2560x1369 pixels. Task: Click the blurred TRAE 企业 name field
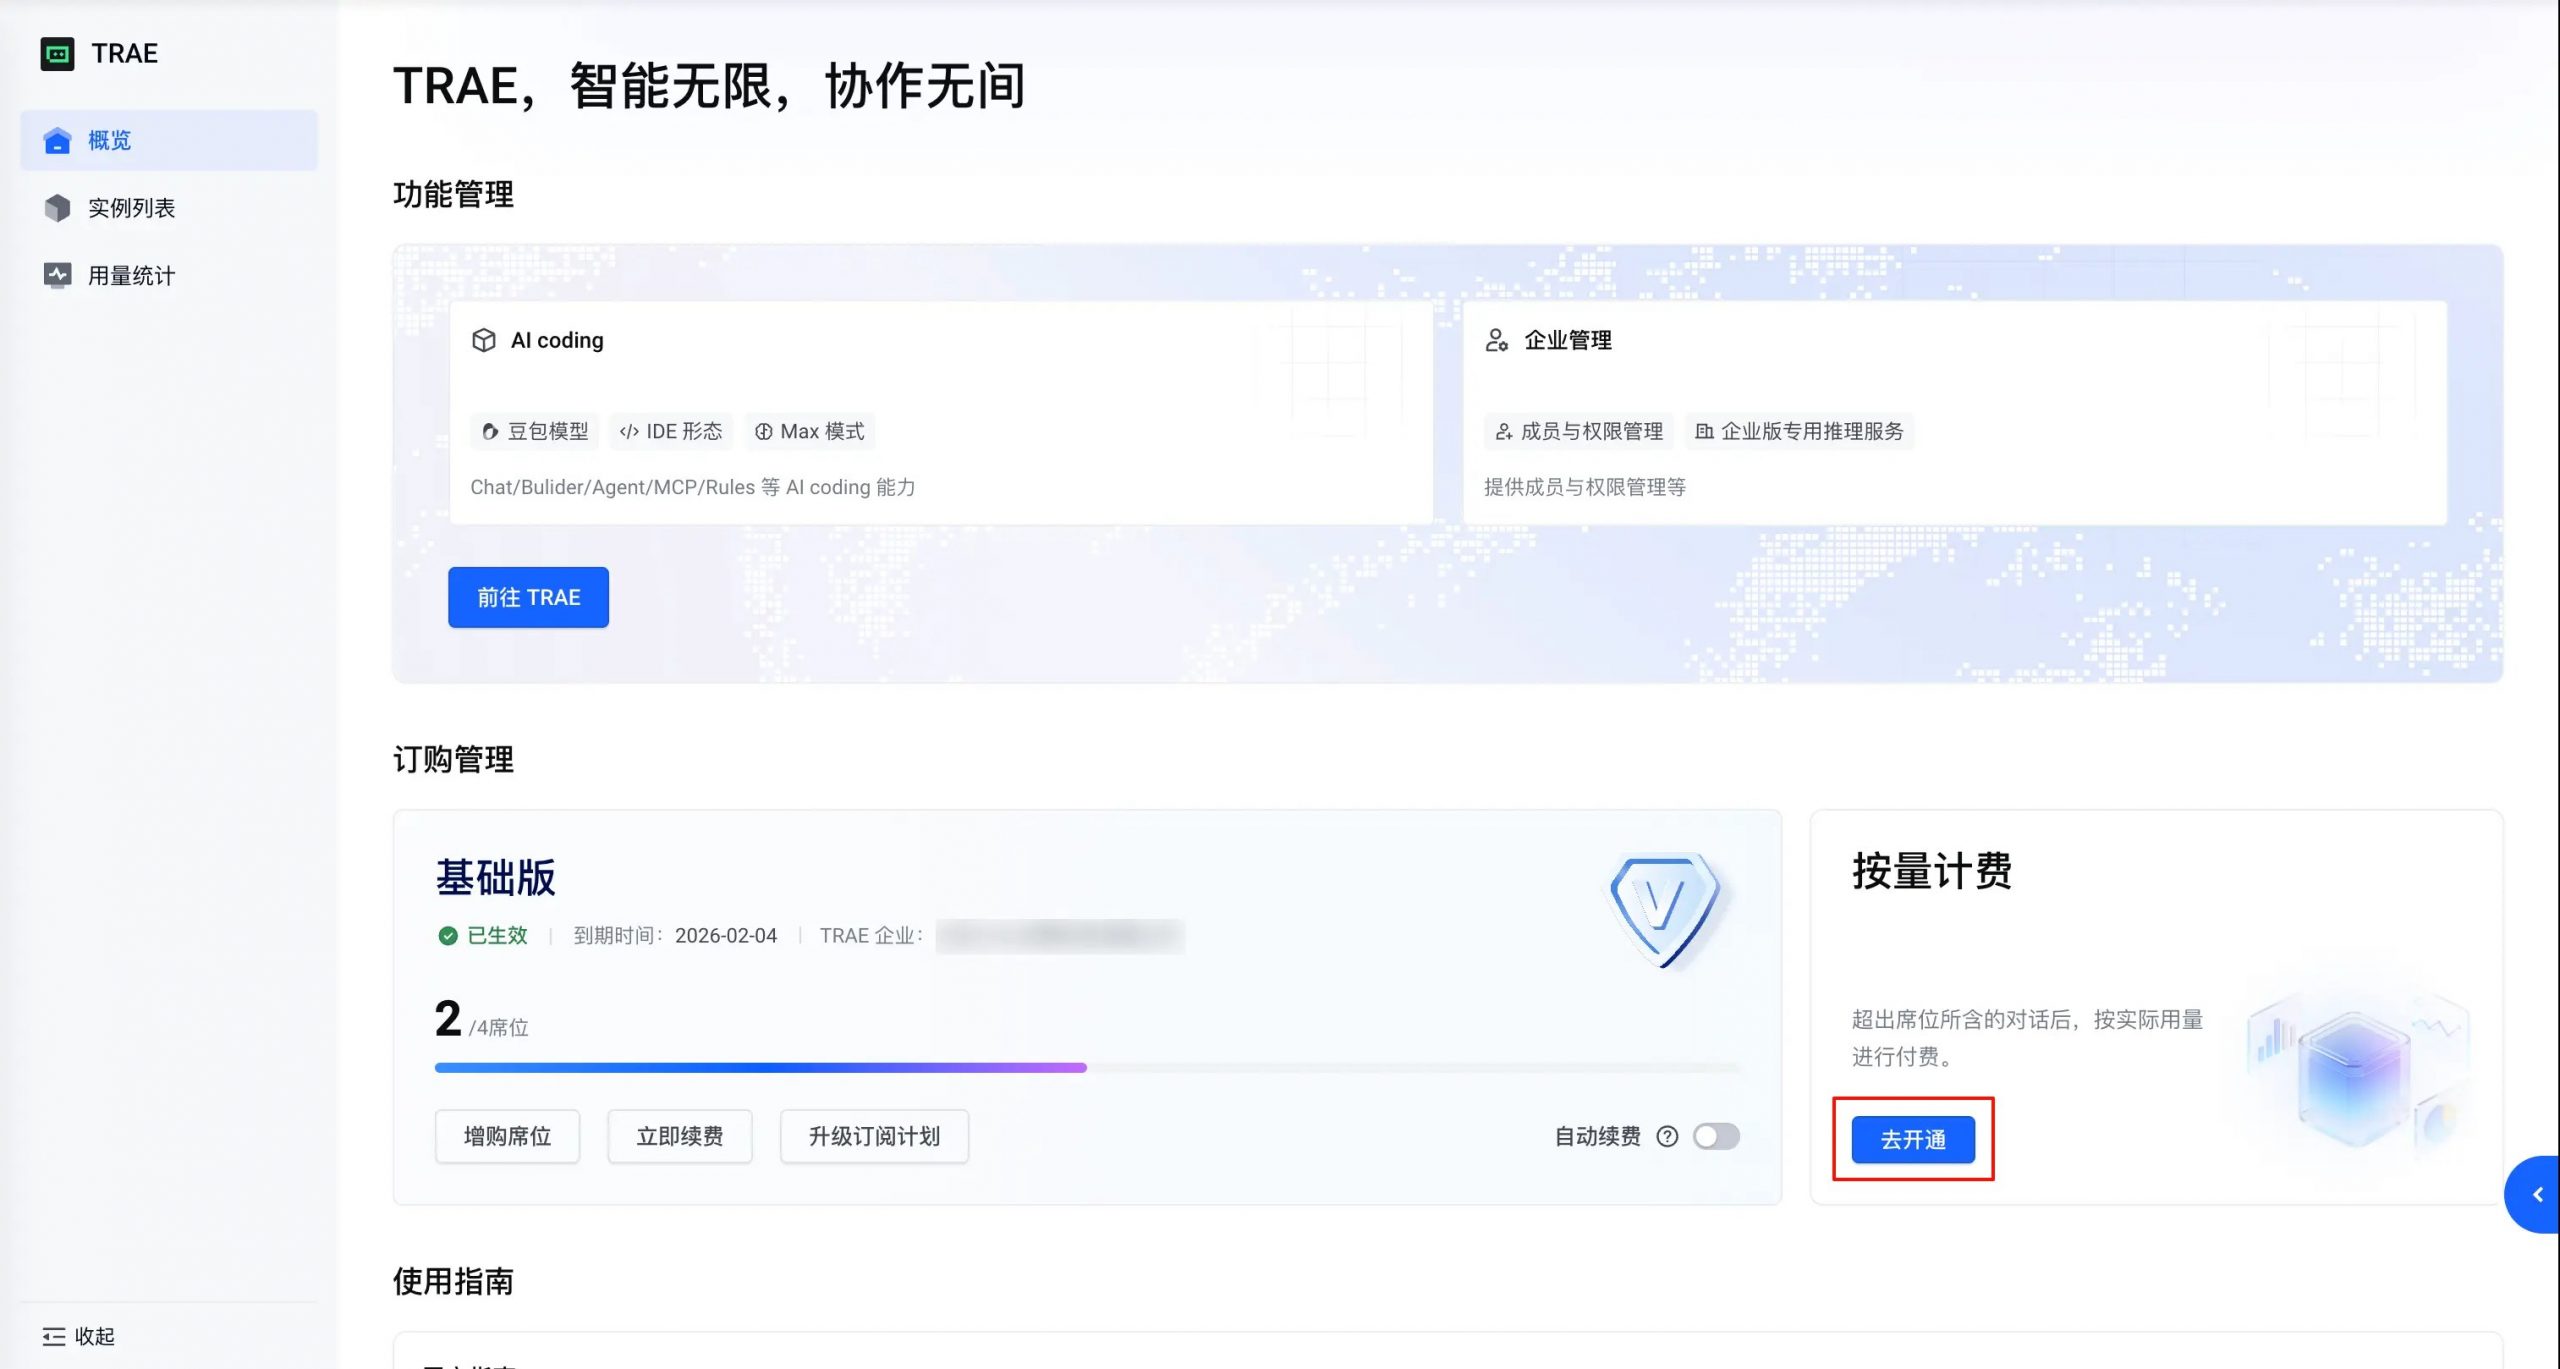tap(1060, 936)
